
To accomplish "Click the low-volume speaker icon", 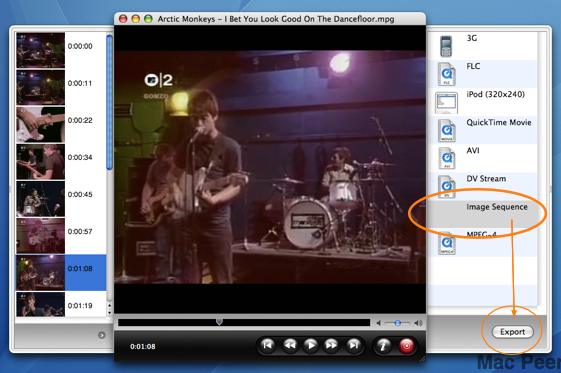I will [x=379, y=323].
